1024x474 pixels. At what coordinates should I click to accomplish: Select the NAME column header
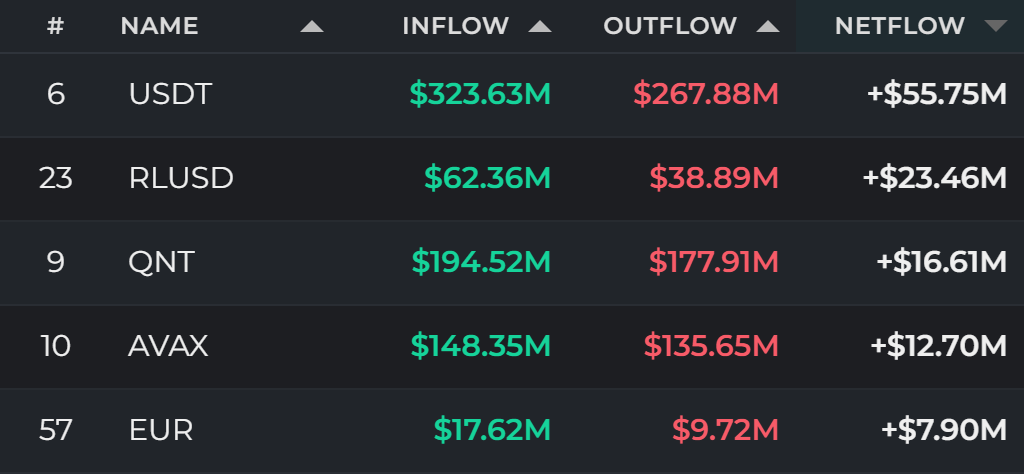click(159, 26)
